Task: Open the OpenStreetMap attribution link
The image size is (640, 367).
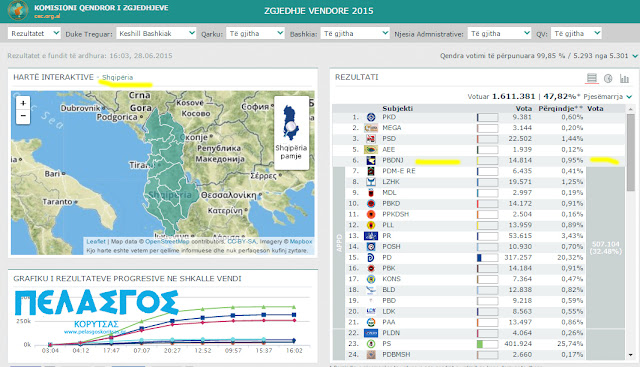Action: pyautogui.click(x=167, y=242)
